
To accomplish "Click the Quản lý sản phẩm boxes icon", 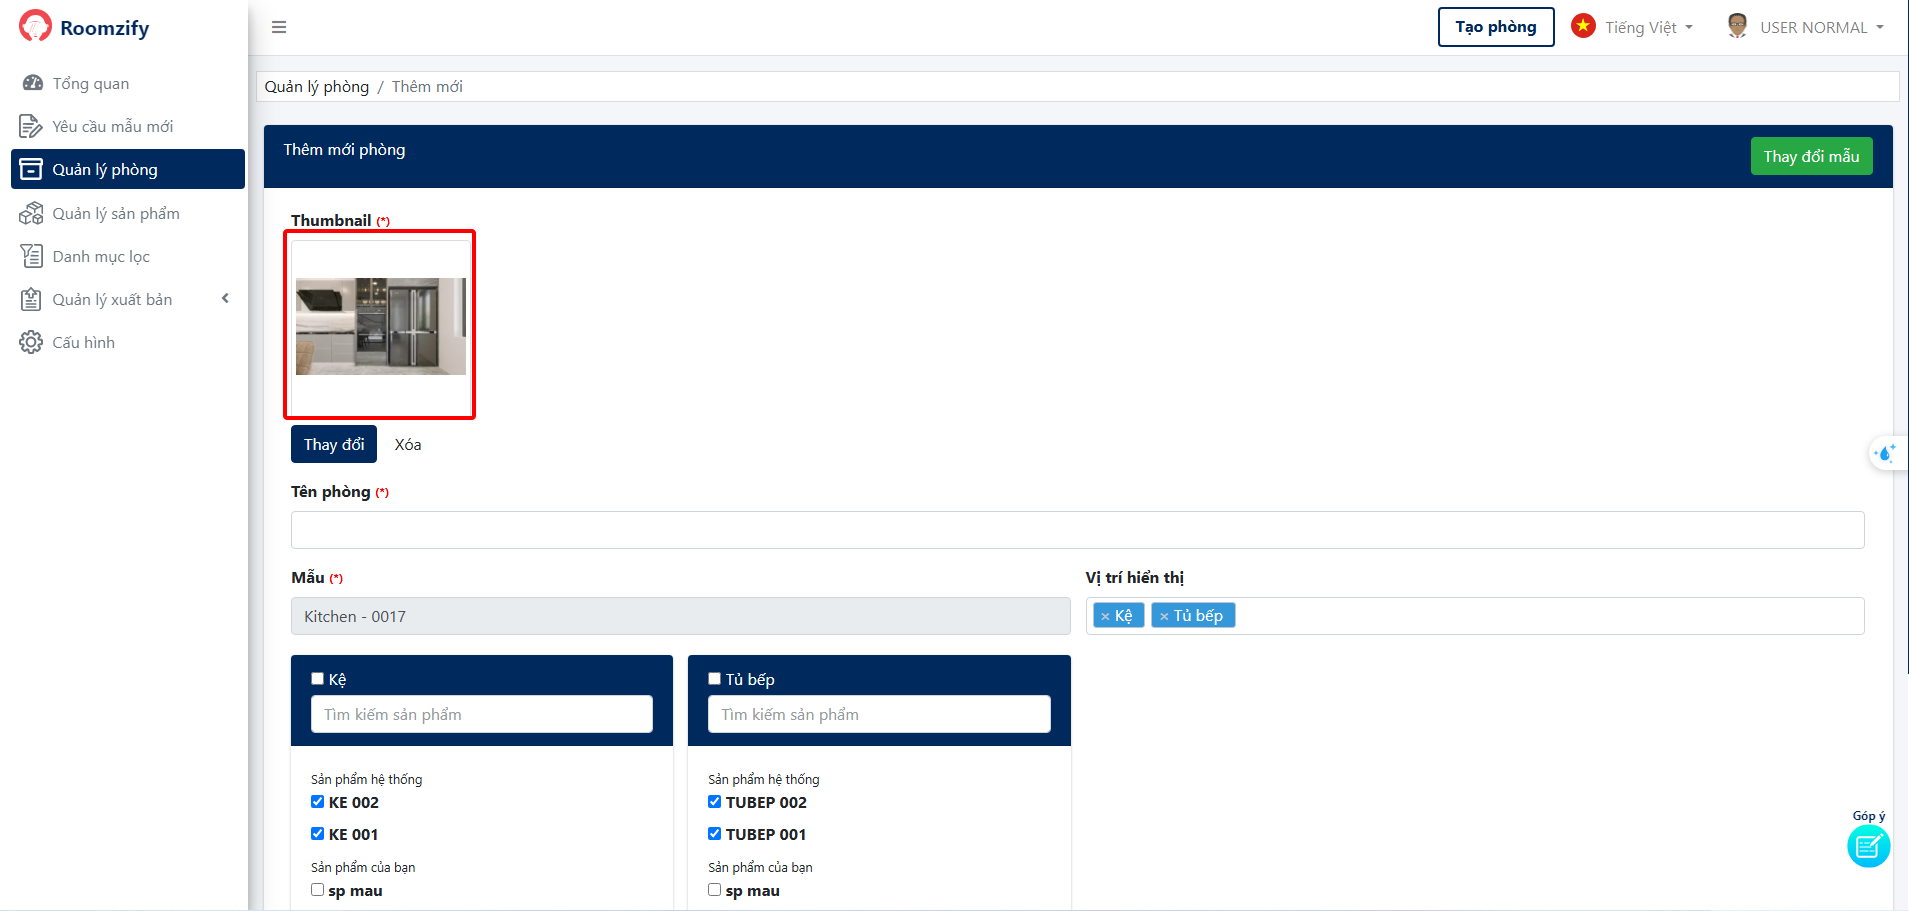I will point(31,213).
